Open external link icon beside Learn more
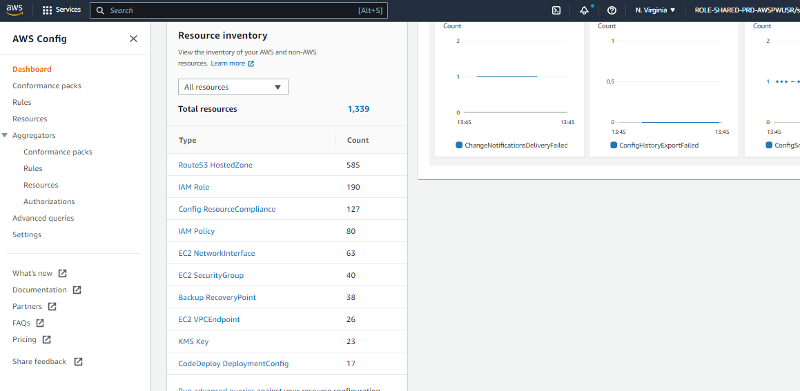The height and width of the screenshot is (391, 800). pyautogui.click(x=251, y=64)
